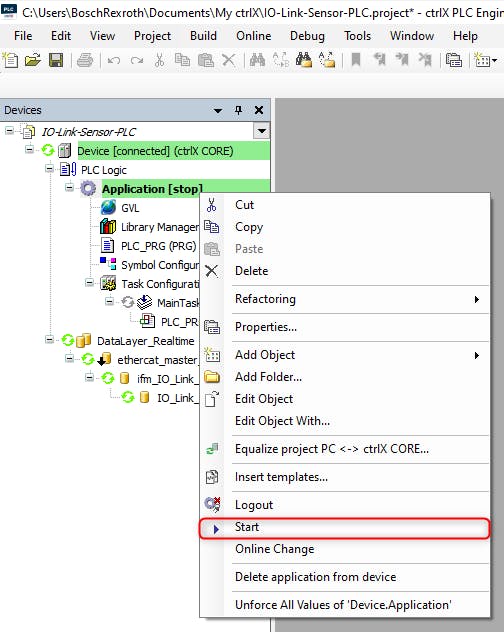Collapse the Device [connected] node
This screenshot has height=632, width=504.
click(x=29, y=150)
